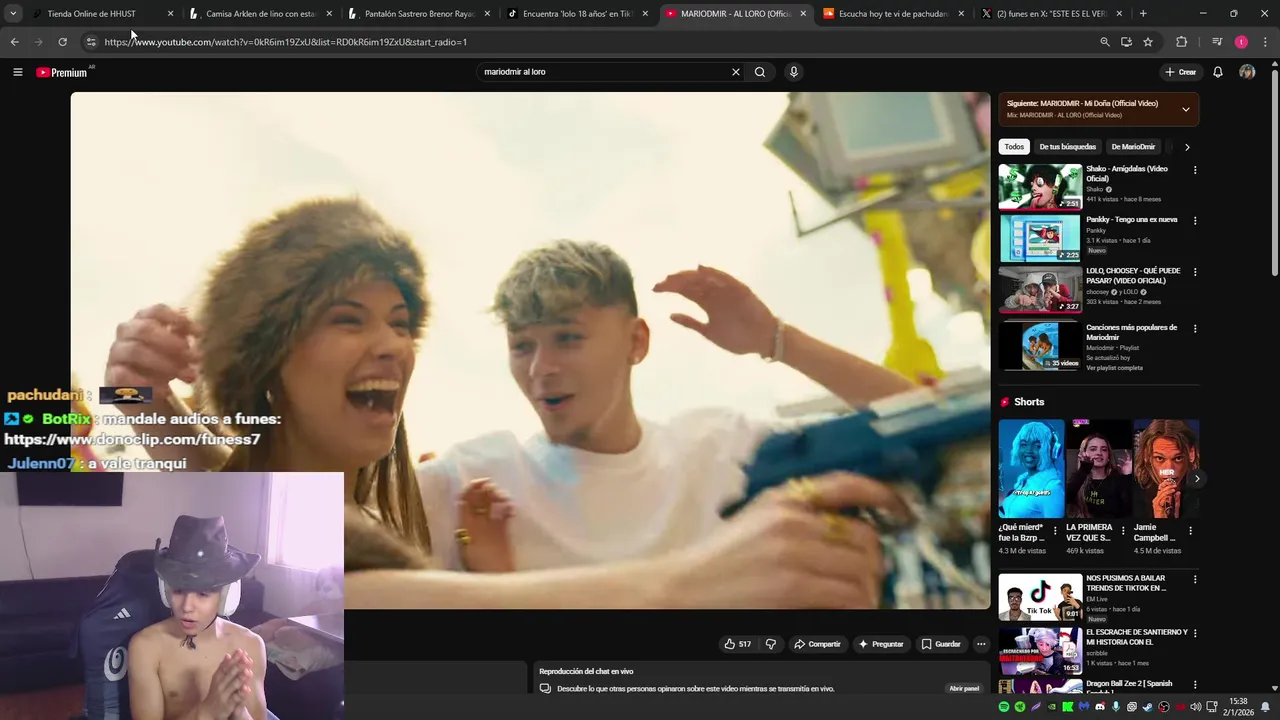Open options for Shako - Amigdalas video

pos(1195,170)
